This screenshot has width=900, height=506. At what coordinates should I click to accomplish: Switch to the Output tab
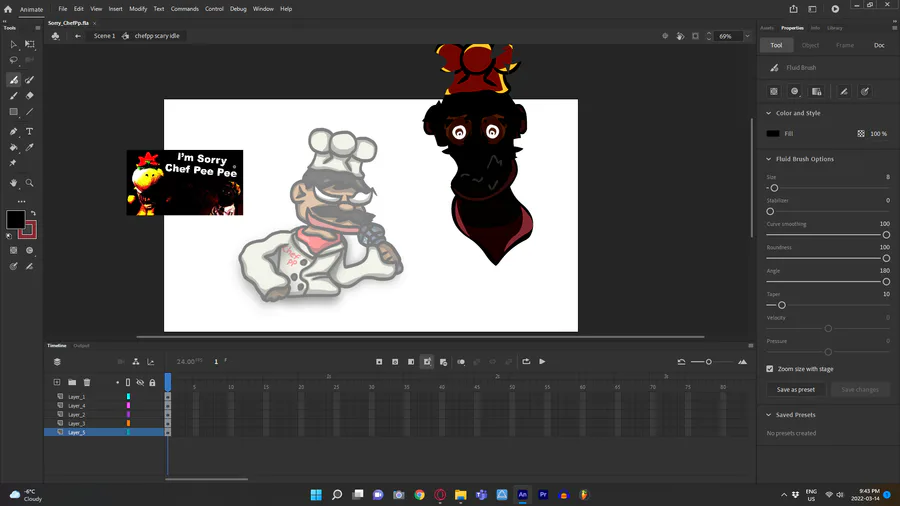tap(81, 345)
